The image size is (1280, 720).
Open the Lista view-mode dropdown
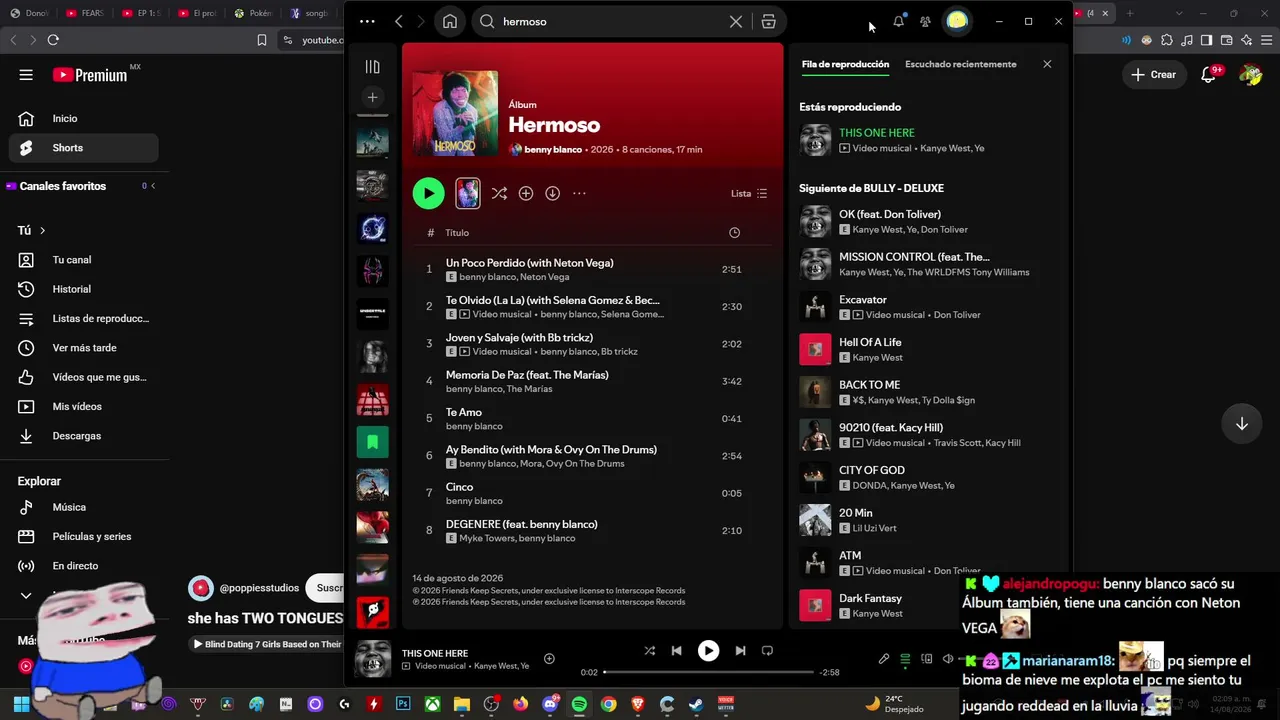pos(749,194)
